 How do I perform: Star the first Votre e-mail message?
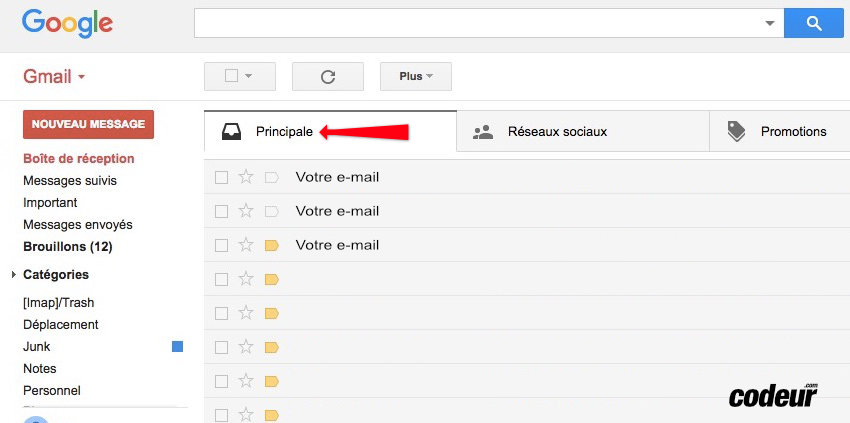pos(246,177)
